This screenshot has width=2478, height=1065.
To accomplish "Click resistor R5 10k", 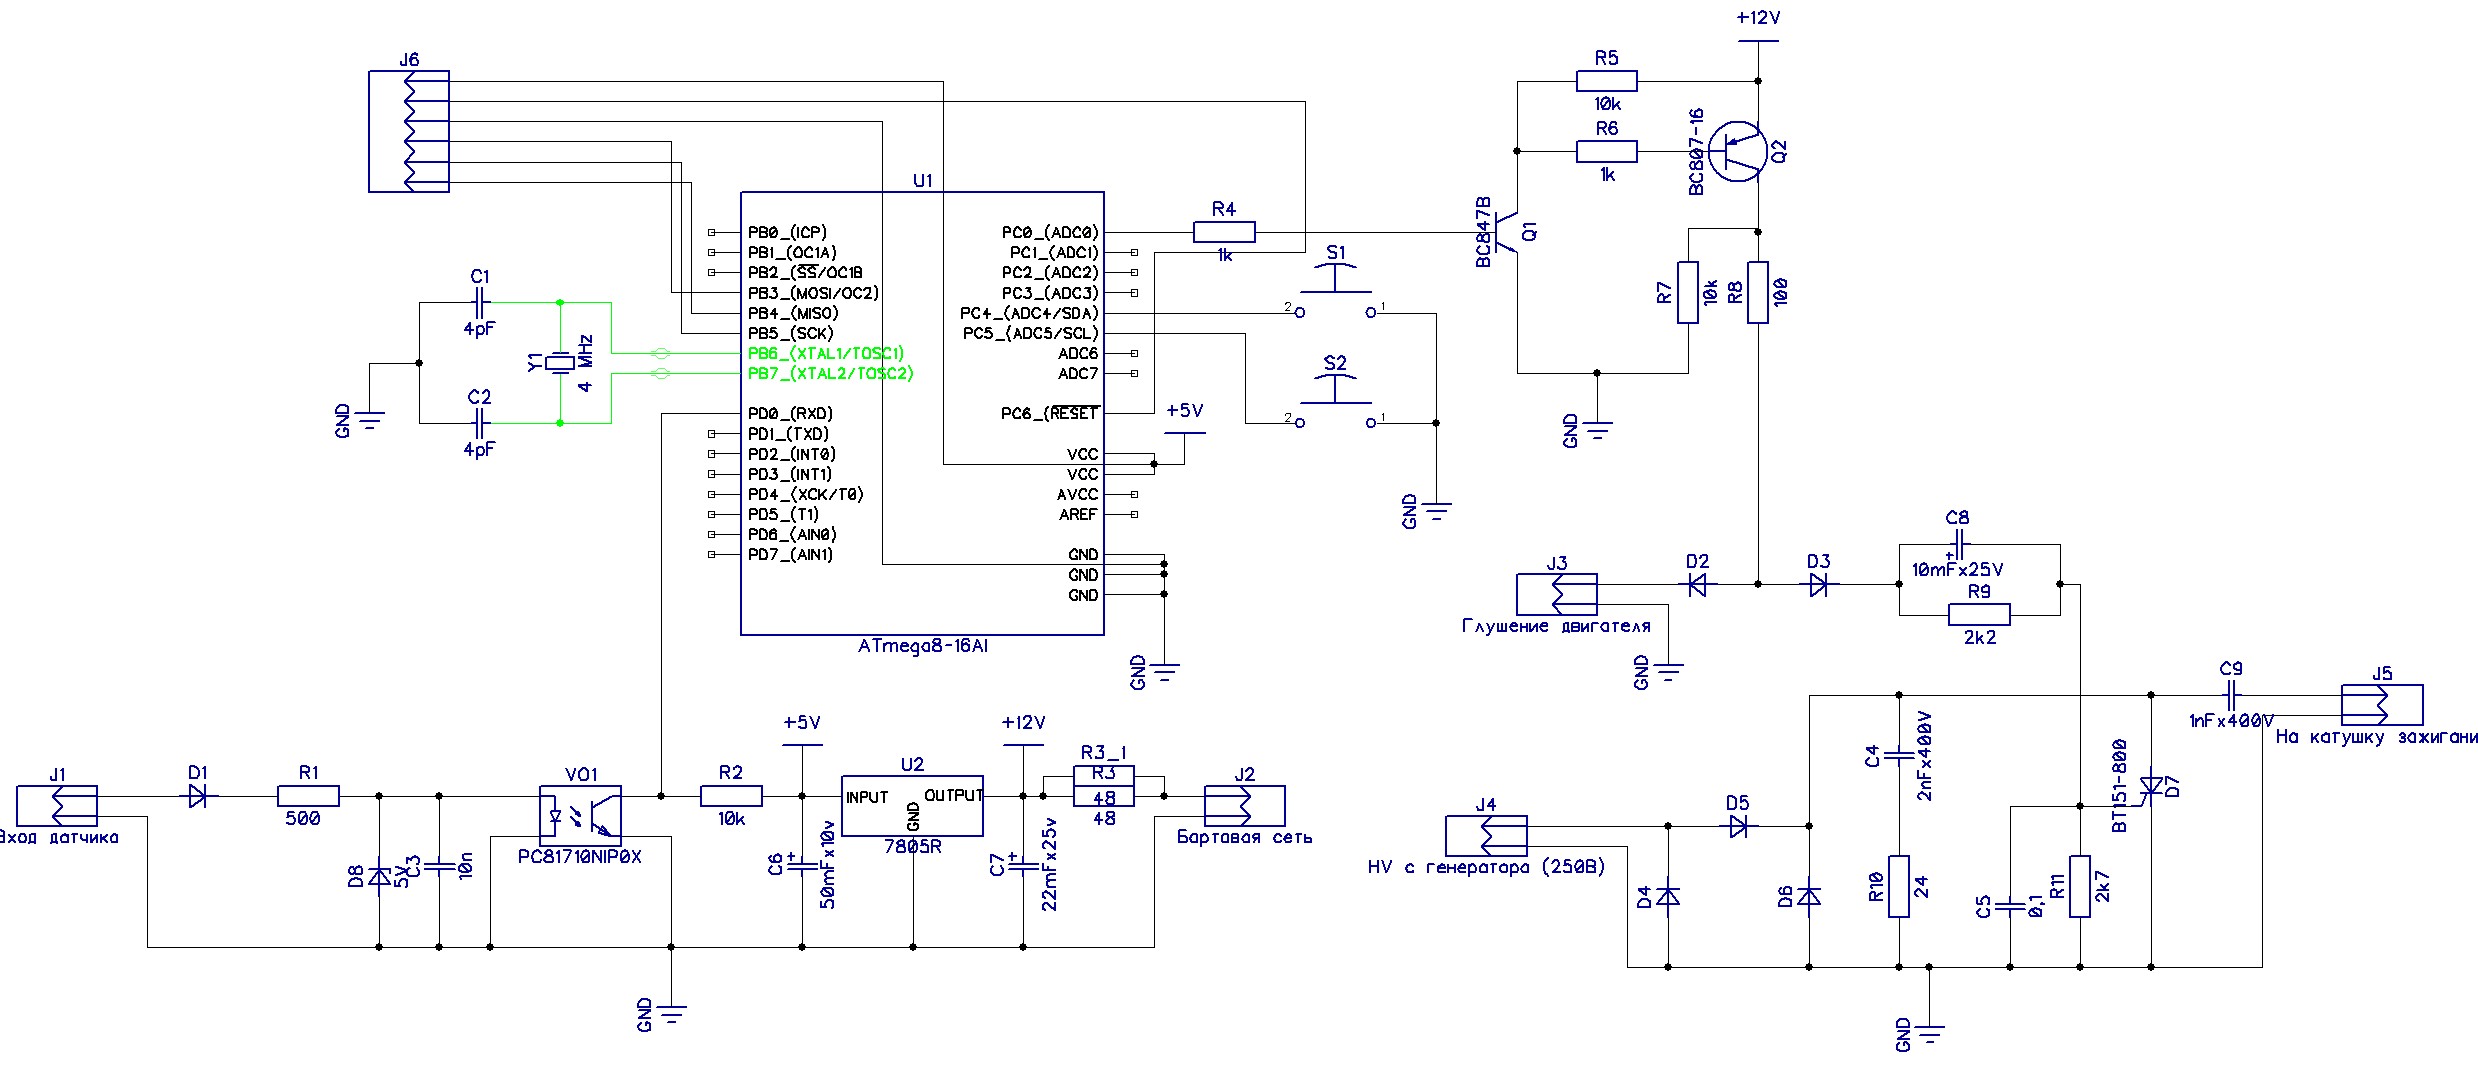I will (x=1606, y=81).
